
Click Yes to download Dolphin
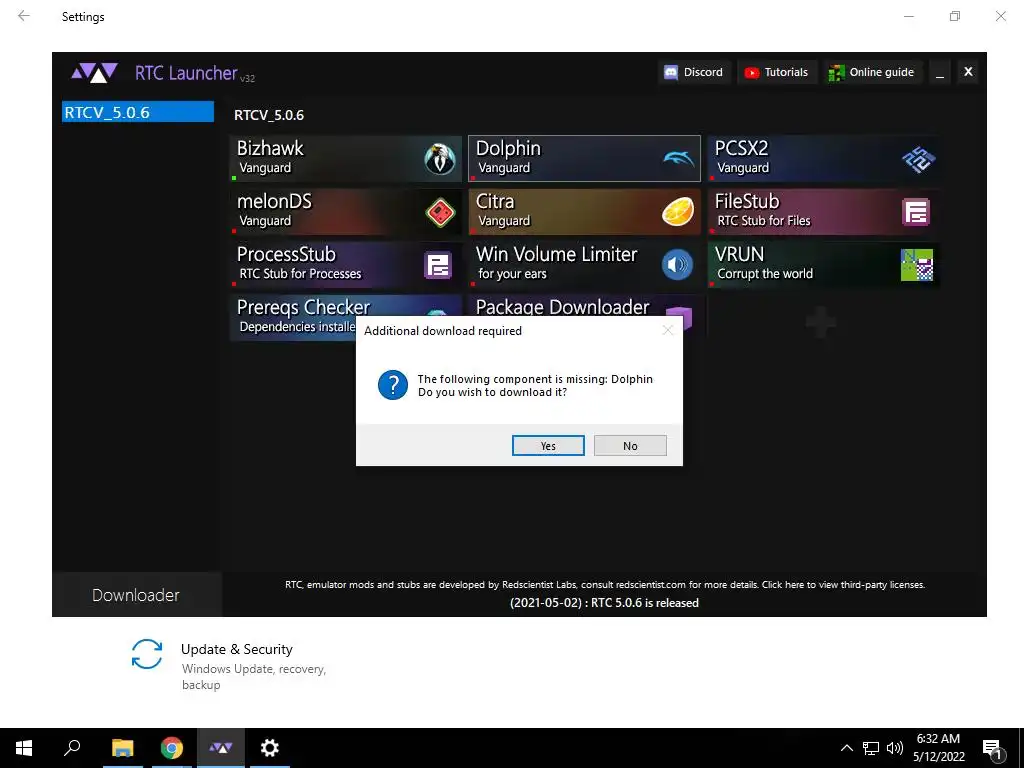[548, 445]
